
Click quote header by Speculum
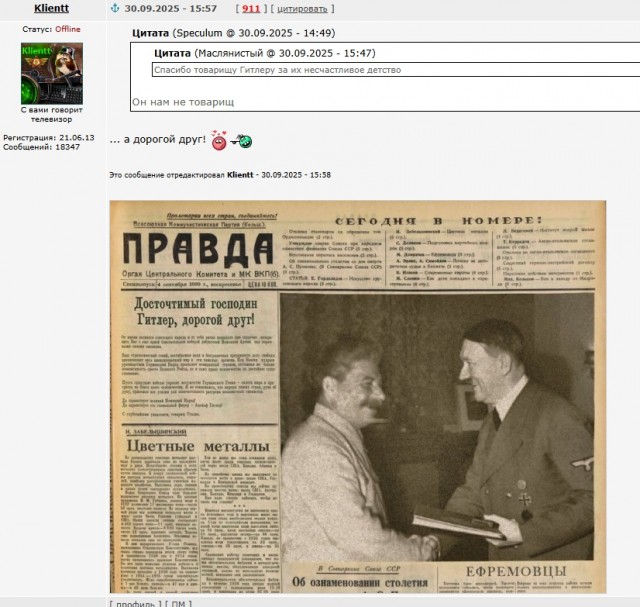pos(233,33)
